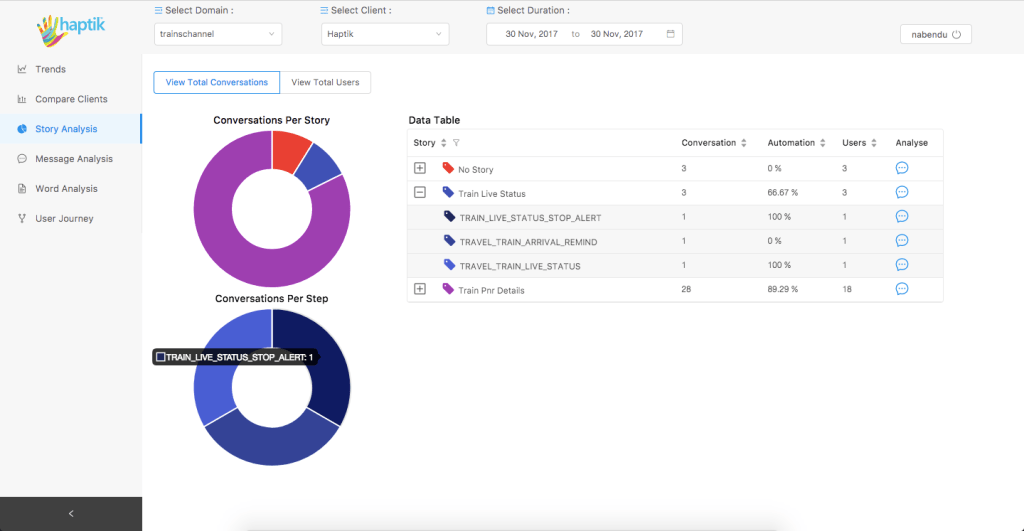Image resolution: width=1024 pixels, height=531 pixels.
Task: Click analyse icon for Train Live Status
Action: tap(901, 193)
